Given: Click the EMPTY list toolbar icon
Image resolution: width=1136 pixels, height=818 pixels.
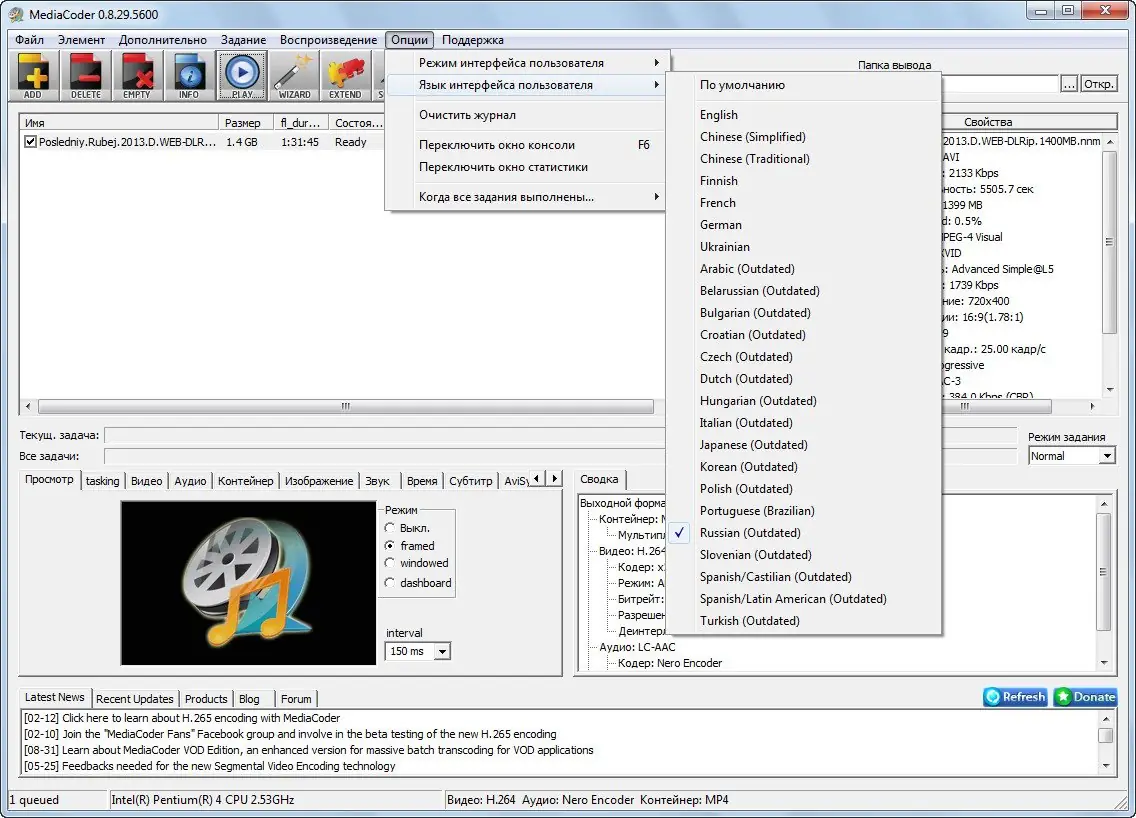Looking at the screenshot, I should (x=137, y=75).
